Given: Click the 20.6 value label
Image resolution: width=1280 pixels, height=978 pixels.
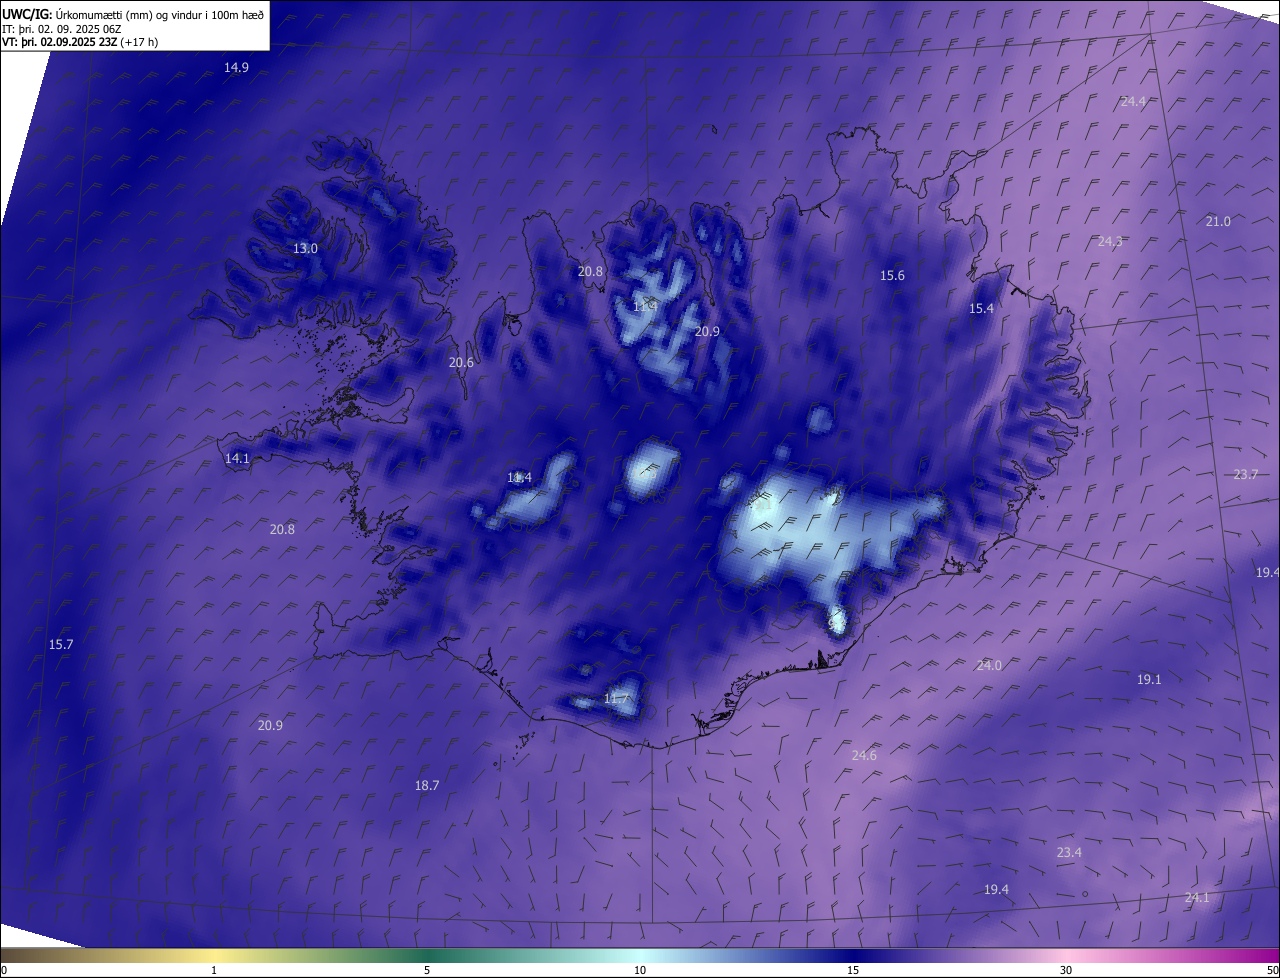Looking at the screenshot, I should click(x=461, y=363).
